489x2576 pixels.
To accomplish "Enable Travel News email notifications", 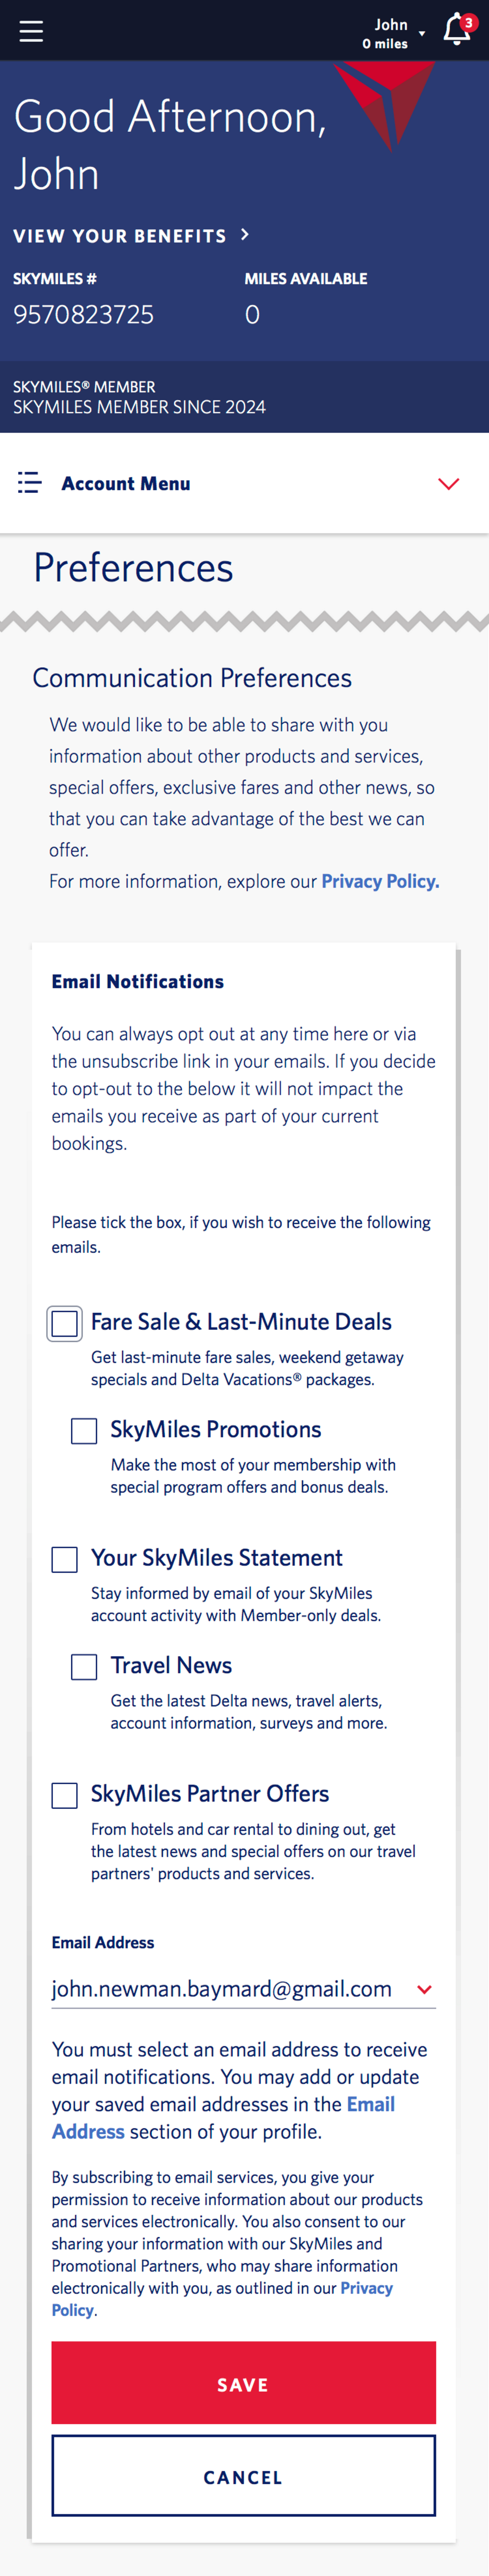I will [x=83, y=1666].
